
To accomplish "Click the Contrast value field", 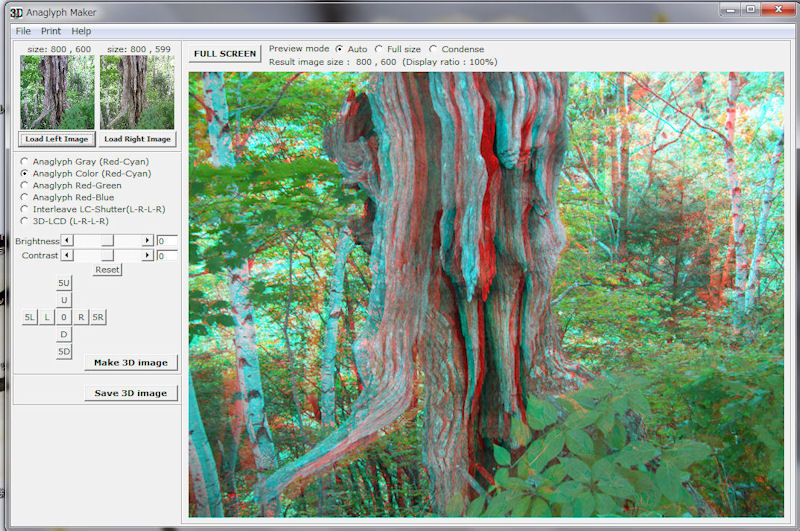I will point(167,256).
